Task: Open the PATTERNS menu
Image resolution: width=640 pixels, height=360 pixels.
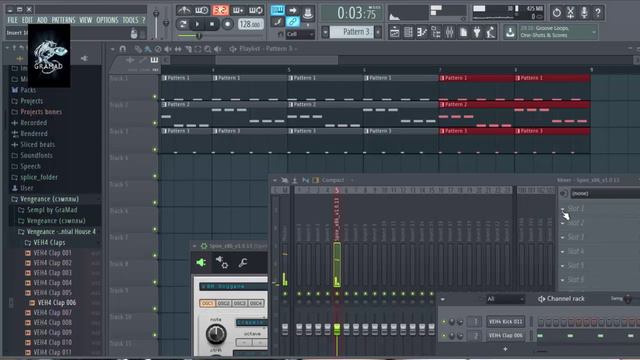Action: tap(63, 20)
